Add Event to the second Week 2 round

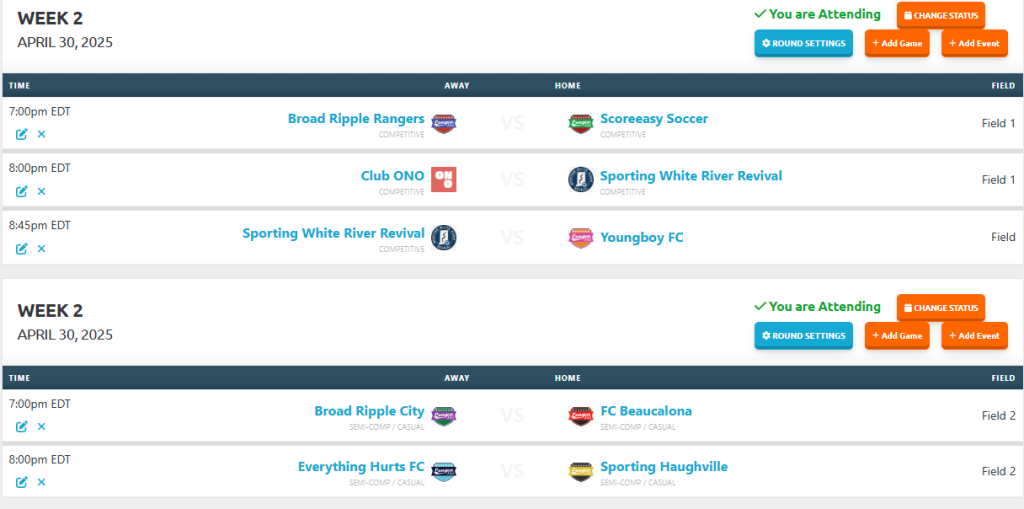click(974, 335)
